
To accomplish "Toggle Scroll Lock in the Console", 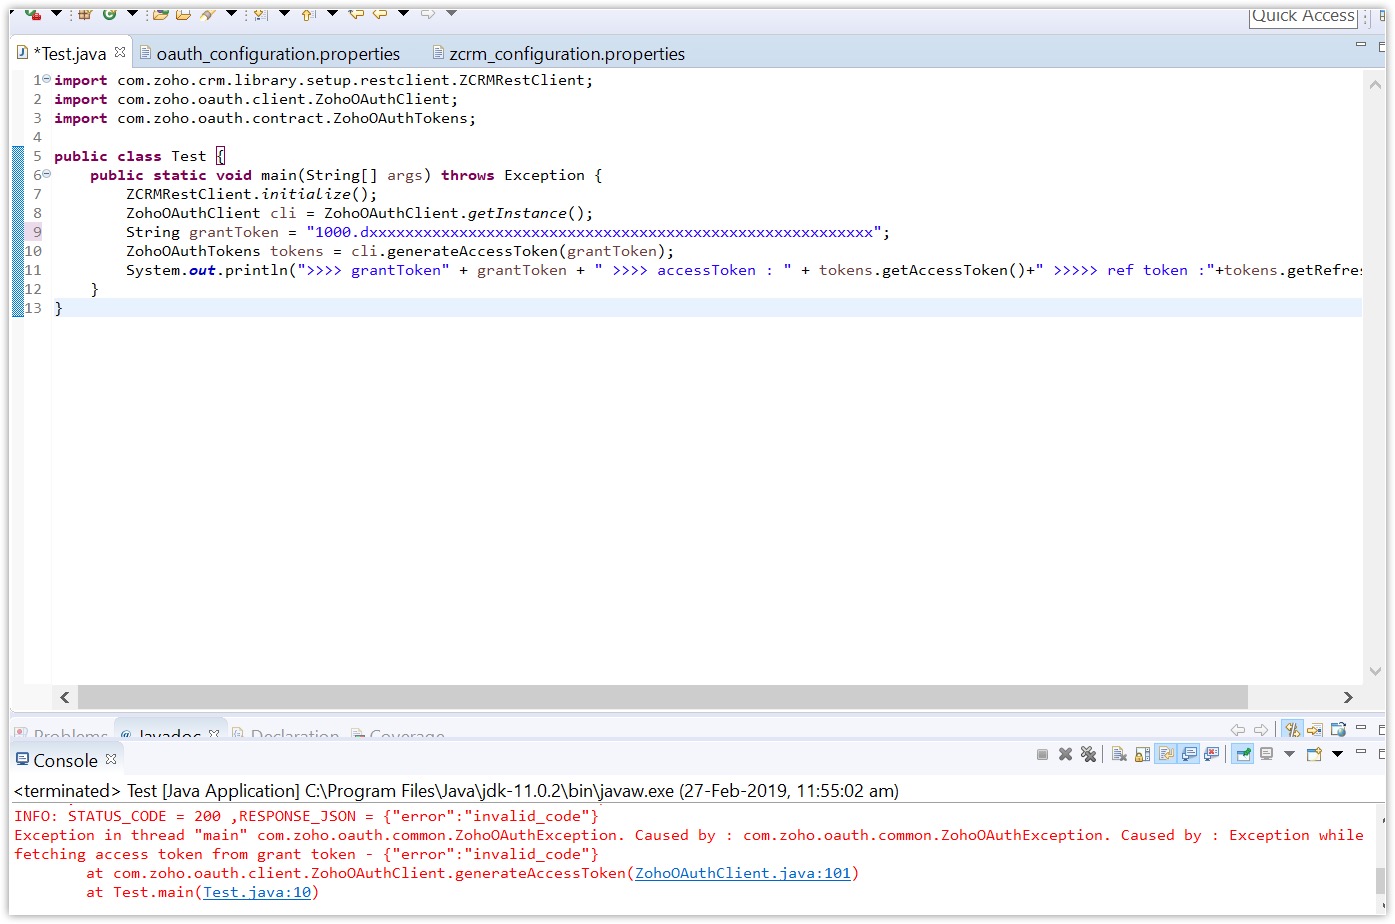I will pyautogui.click(x=1142, y=753).
